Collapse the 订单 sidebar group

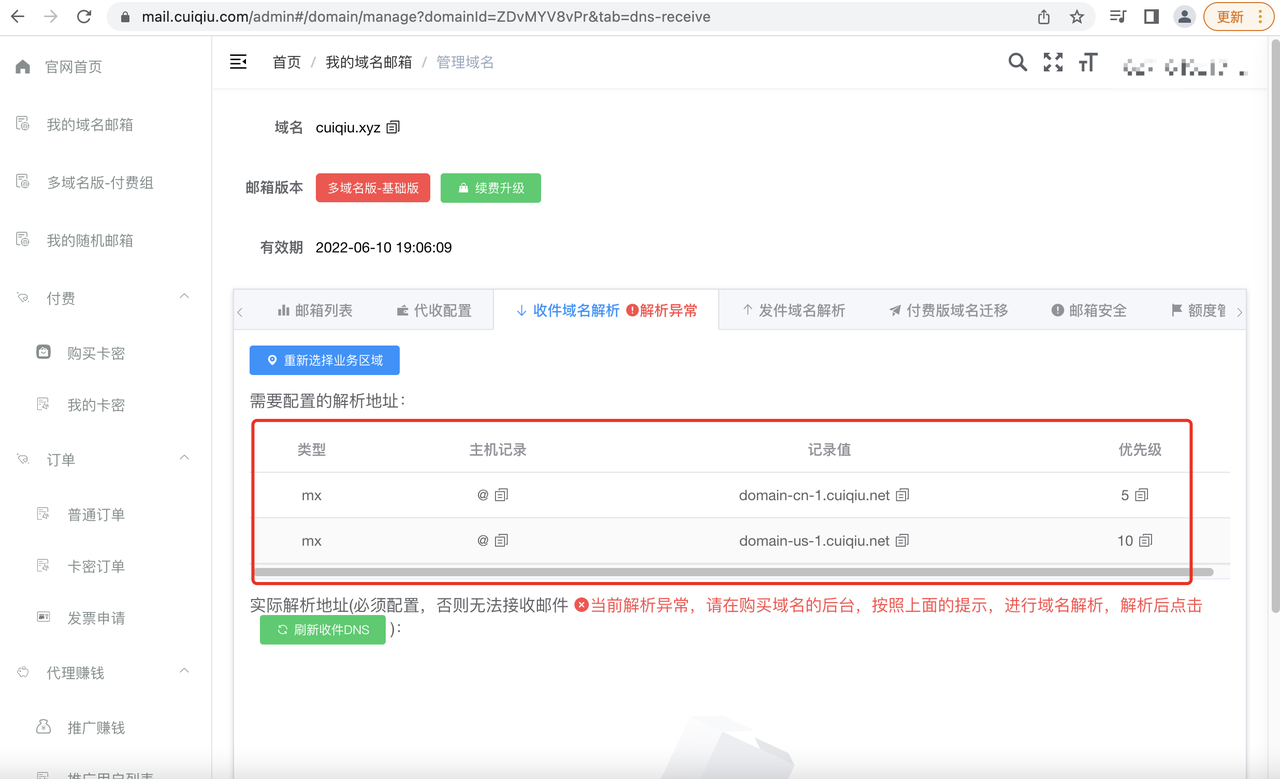tap(105, 459)
